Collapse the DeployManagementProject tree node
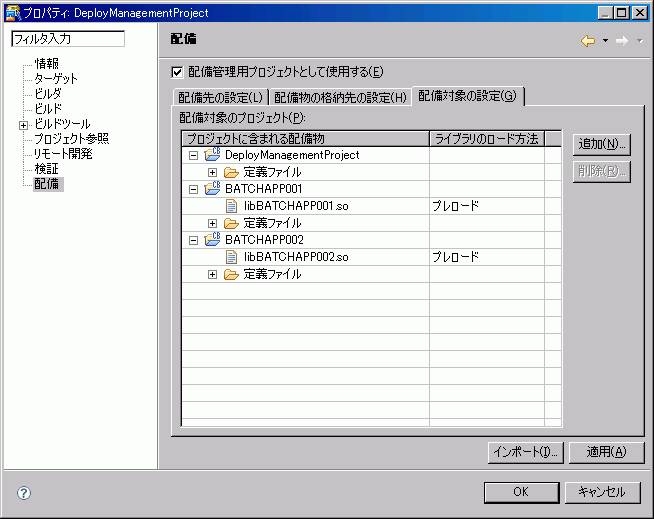The height and width of the screenshot is (519, 654). click(193, 155)
